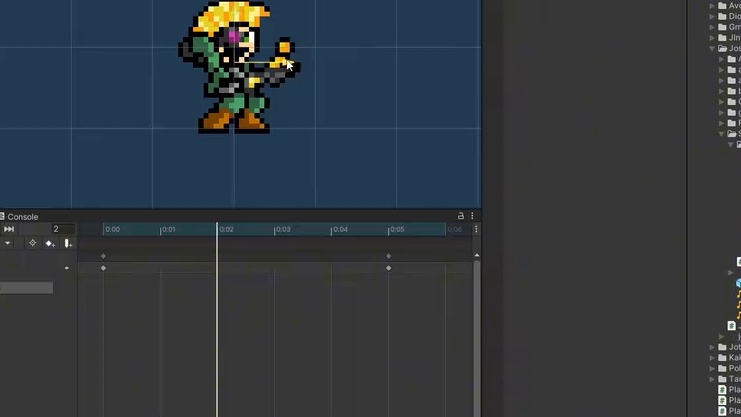Add an animation event marker
The height and width of the screenshot is (417, 741).
coord(68,243)
